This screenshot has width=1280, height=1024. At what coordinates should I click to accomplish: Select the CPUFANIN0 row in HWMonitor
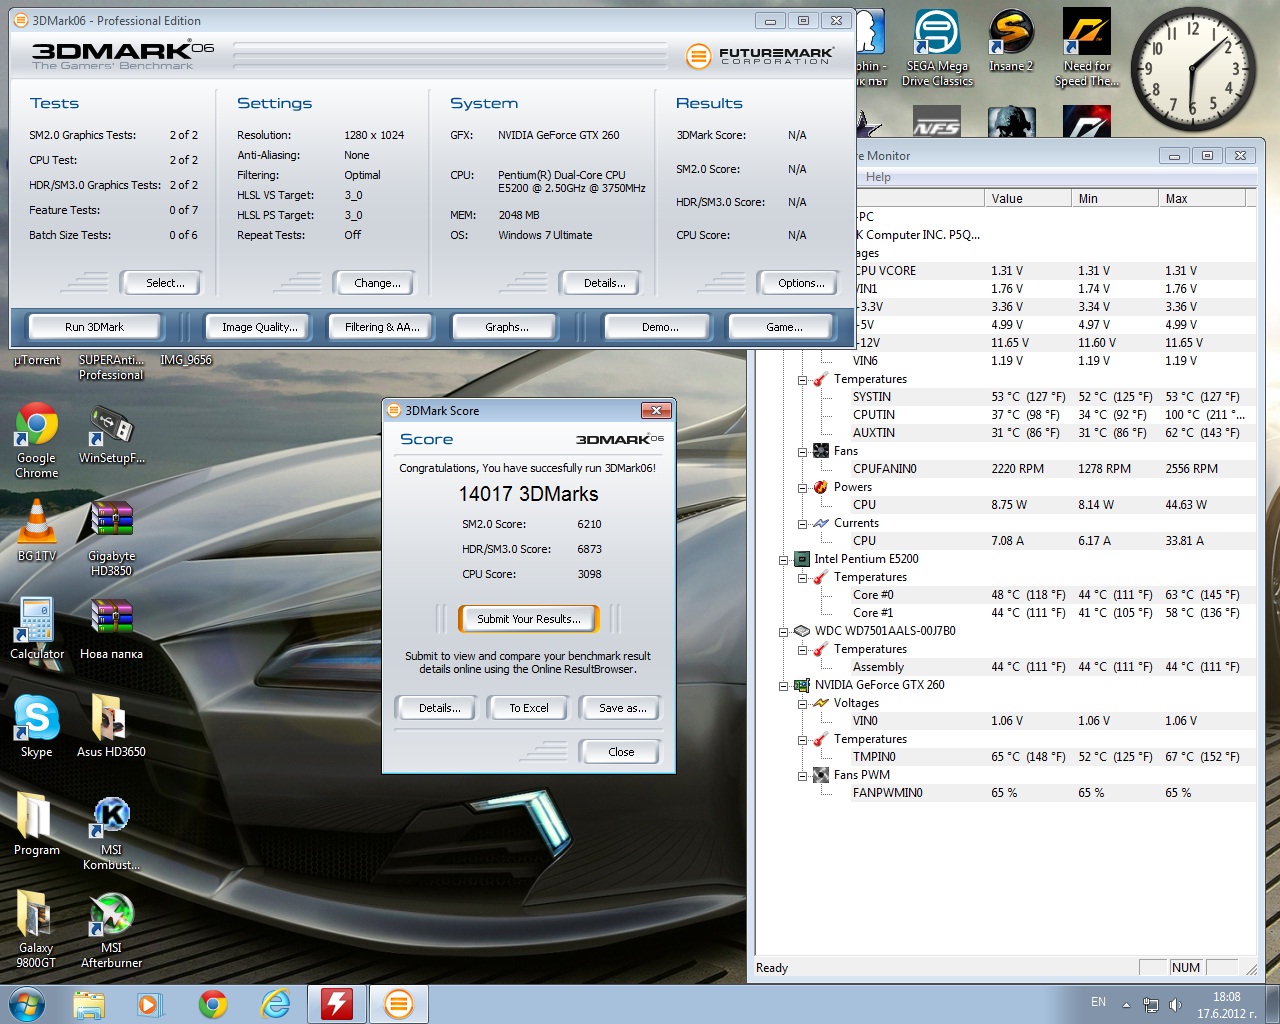pos(1052,469)
